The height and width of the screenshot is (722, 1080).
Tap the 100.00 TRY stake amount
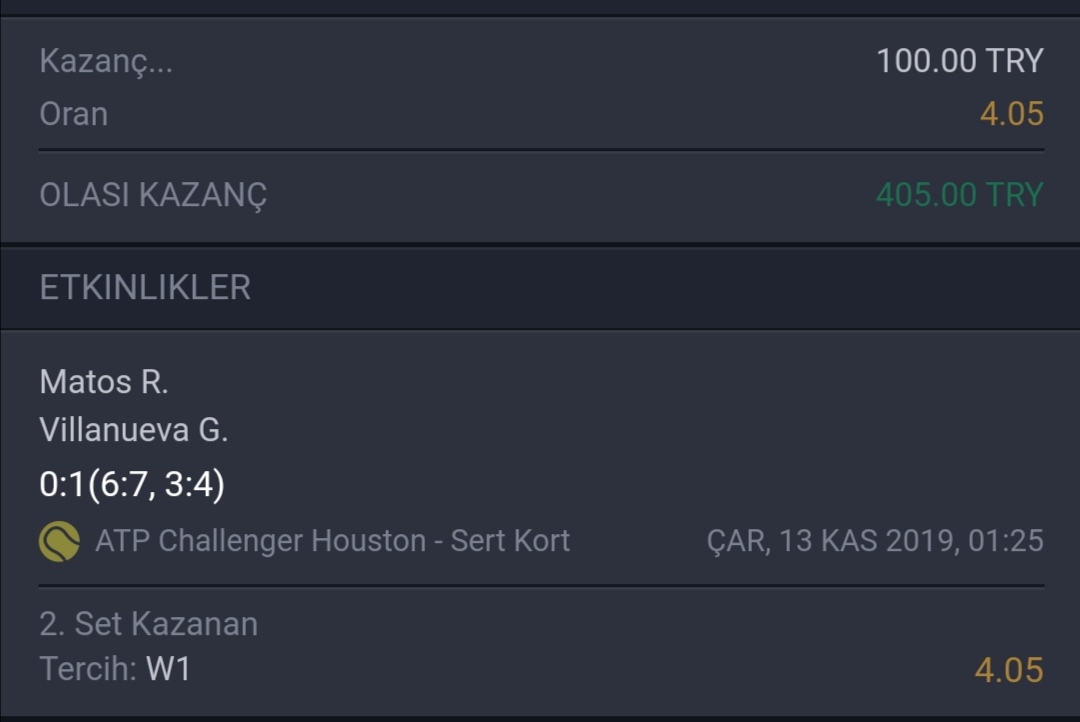tap(960, 61)
